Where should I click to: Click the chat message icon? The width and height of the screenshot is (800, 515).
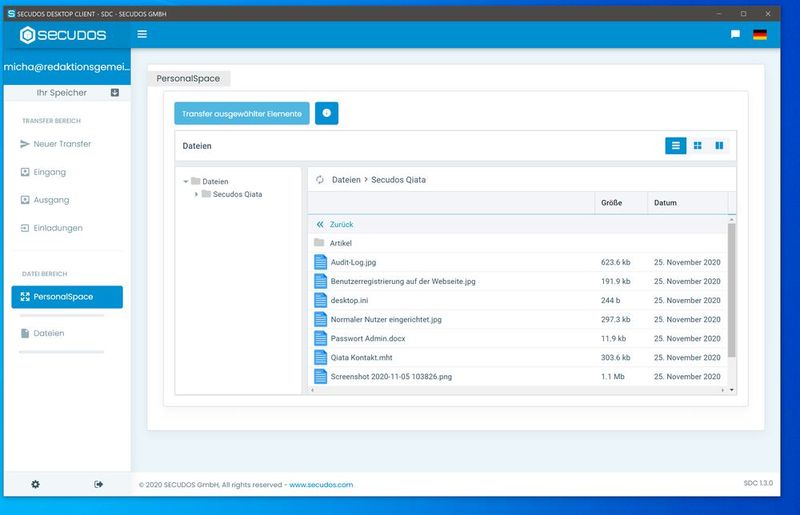(735, 34)
